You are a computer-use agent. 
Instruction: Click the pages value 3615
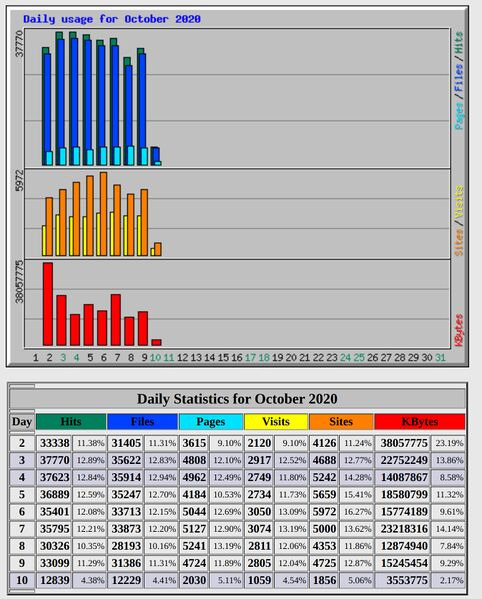click(194, 443)
